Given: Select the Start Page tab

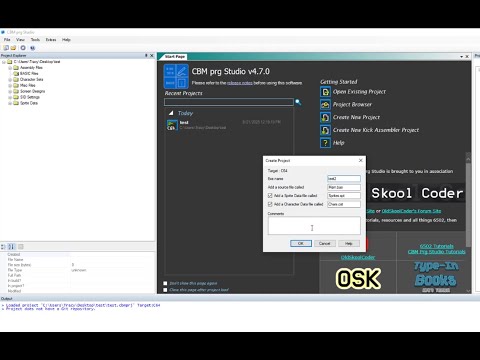Looking at the screenshot, I should click(175, 57).
